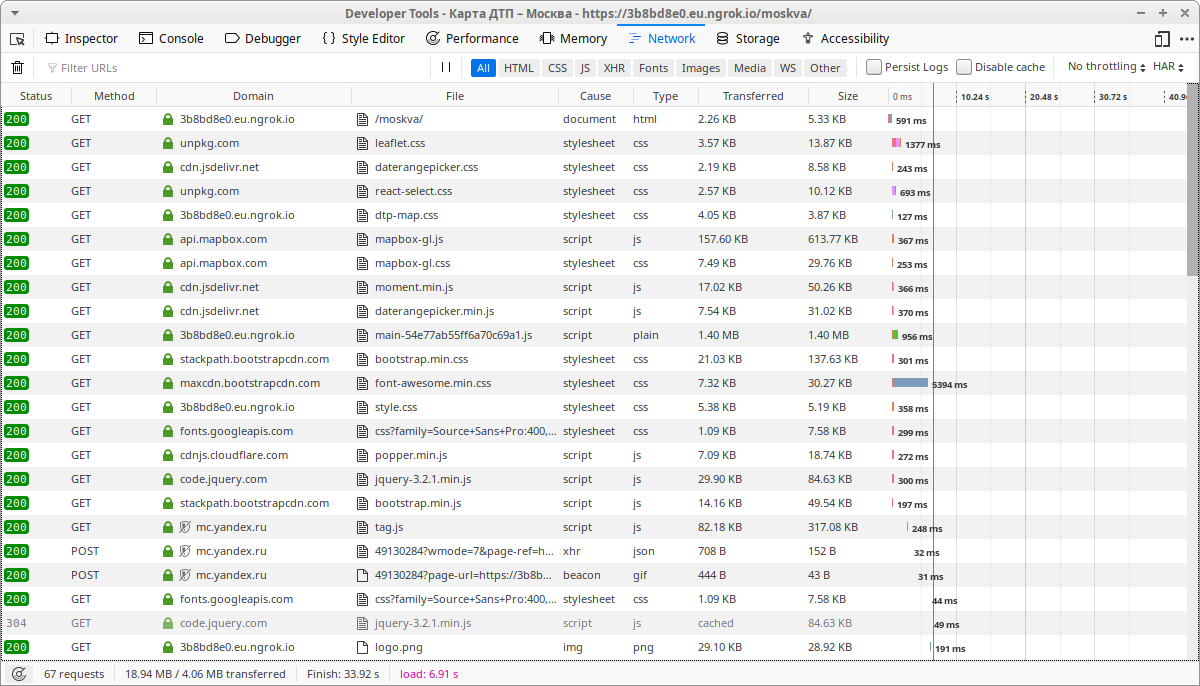
Task: Click tracking shield in xhr json row
Action: tap(185, 551)
